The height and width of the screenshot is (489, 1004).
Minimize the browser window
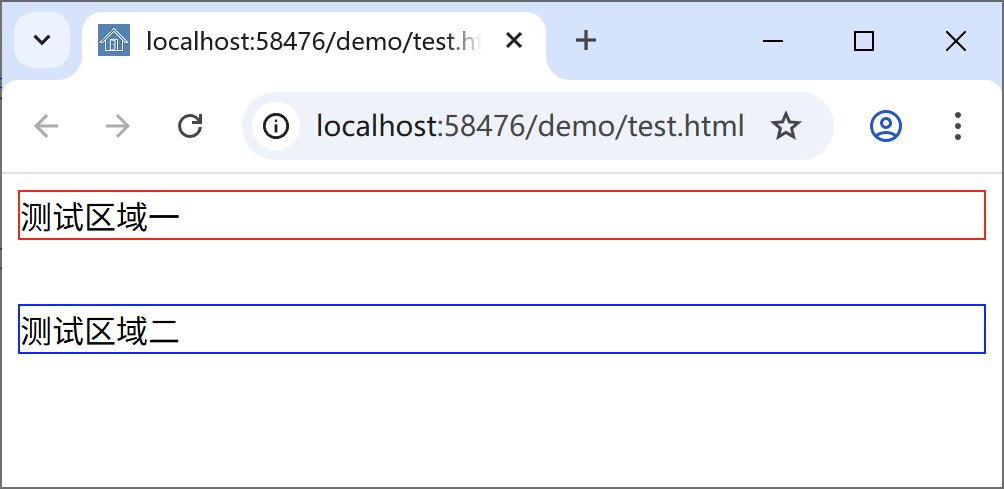(x=773, y=41)
